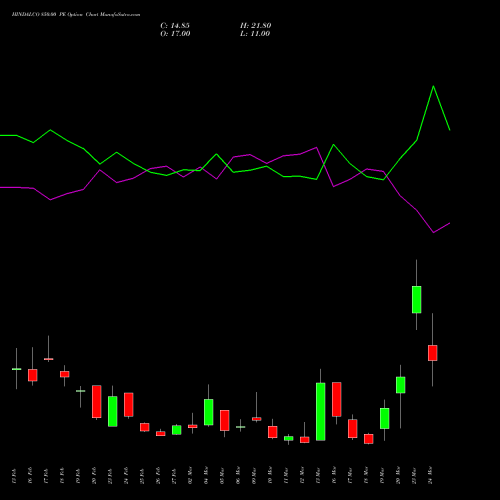
Task: Select the close value C: 14.85
Action: [175, 26]
